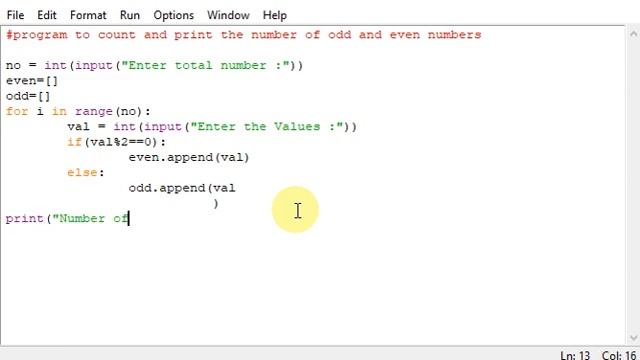This screenshot has width=640, height=360.
Task: Click the odd.append(val line
Action: point(182,188)
